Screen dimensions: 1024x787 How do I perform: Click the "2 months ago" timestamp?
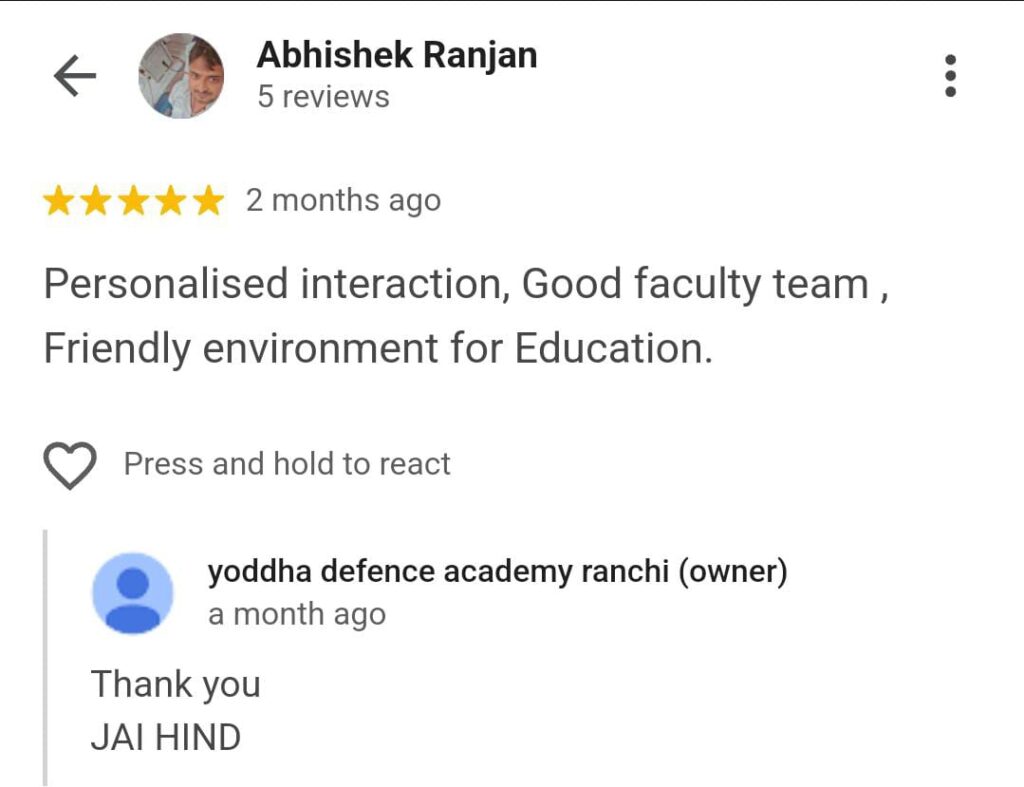pos(343,201)
